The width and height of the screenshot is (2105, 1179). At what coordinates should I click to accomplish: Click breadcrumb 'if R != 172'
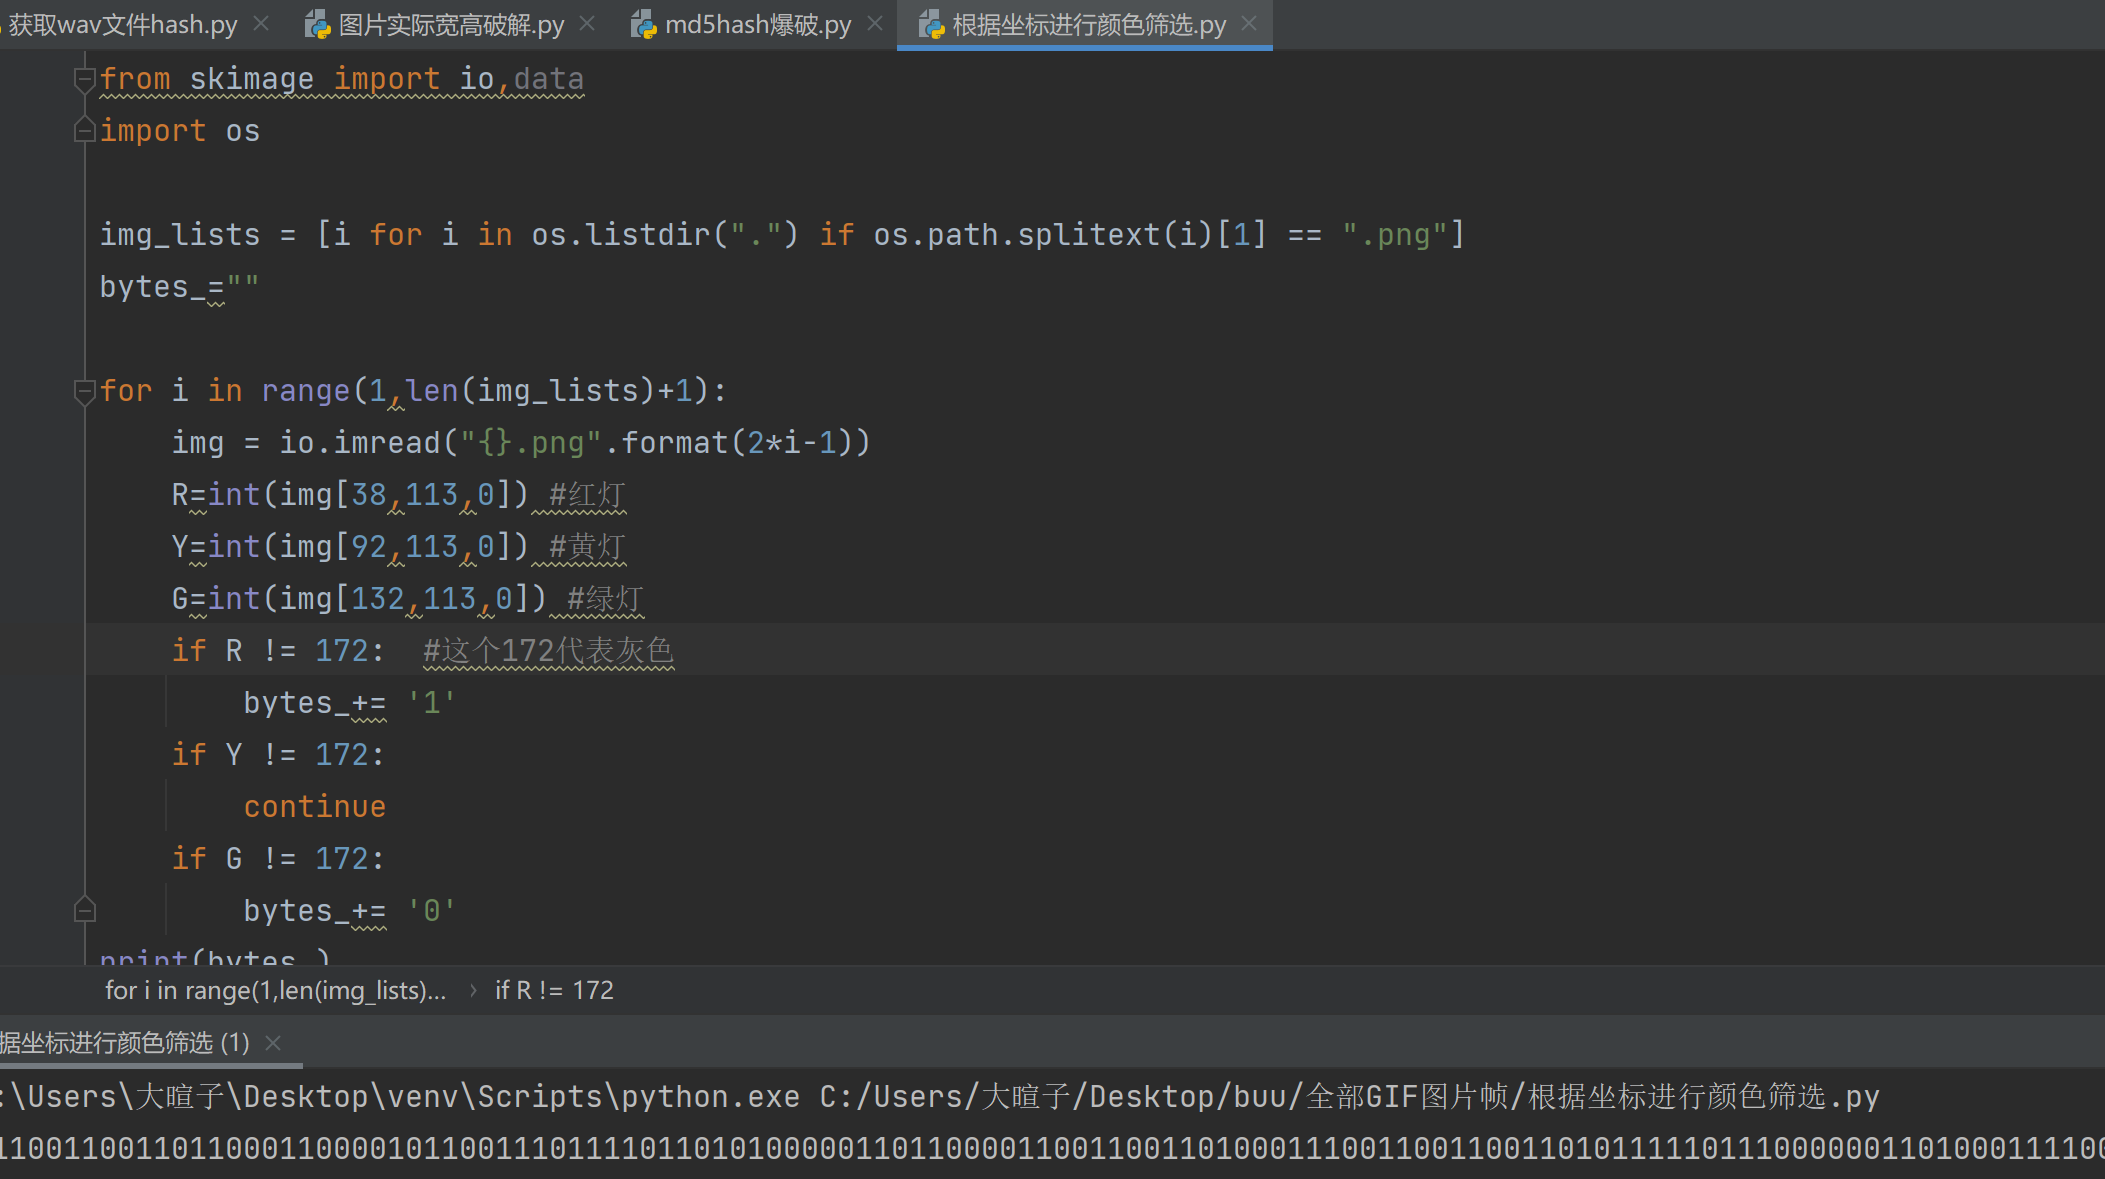coord(554,991)
